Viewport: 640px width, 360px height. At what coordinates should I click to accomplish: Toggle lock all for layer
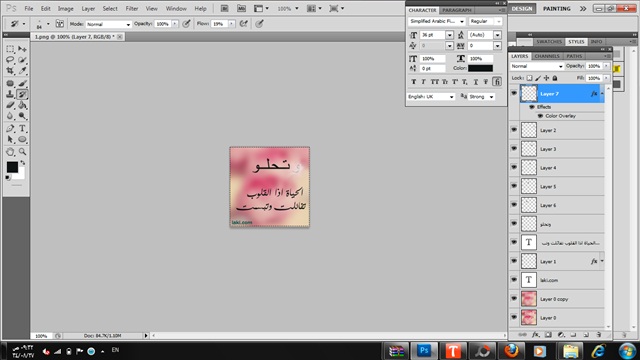point(555,78)
